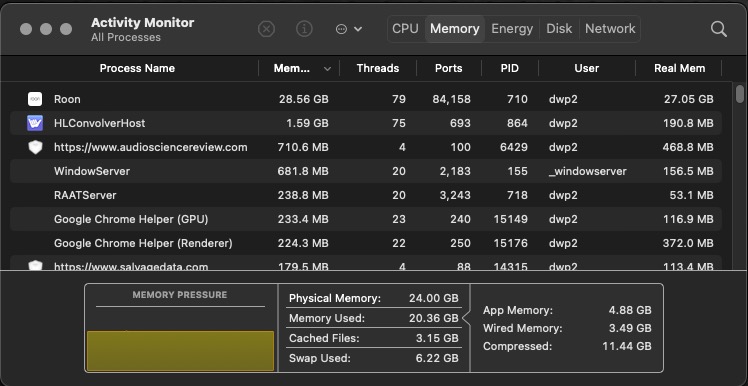
Task: Click the 681.8 MB memory value
Action: [303, 171]
